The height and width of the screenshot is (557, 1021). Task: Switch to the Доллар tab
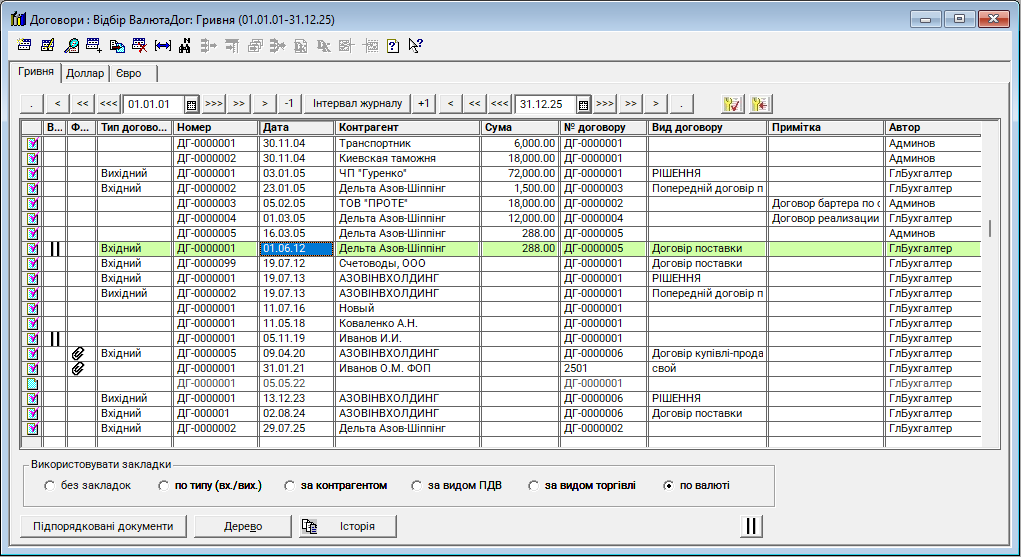(85, 73)
